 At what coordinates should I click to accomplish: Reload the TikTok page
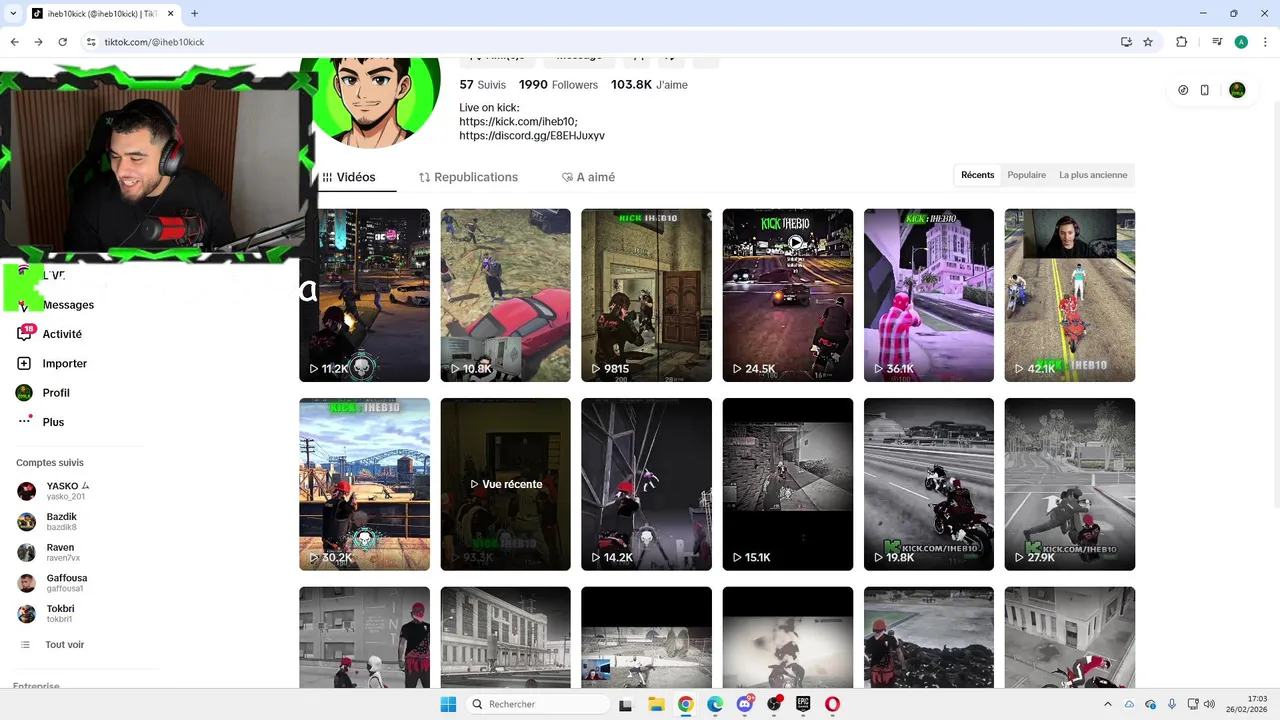coord(62,42)
